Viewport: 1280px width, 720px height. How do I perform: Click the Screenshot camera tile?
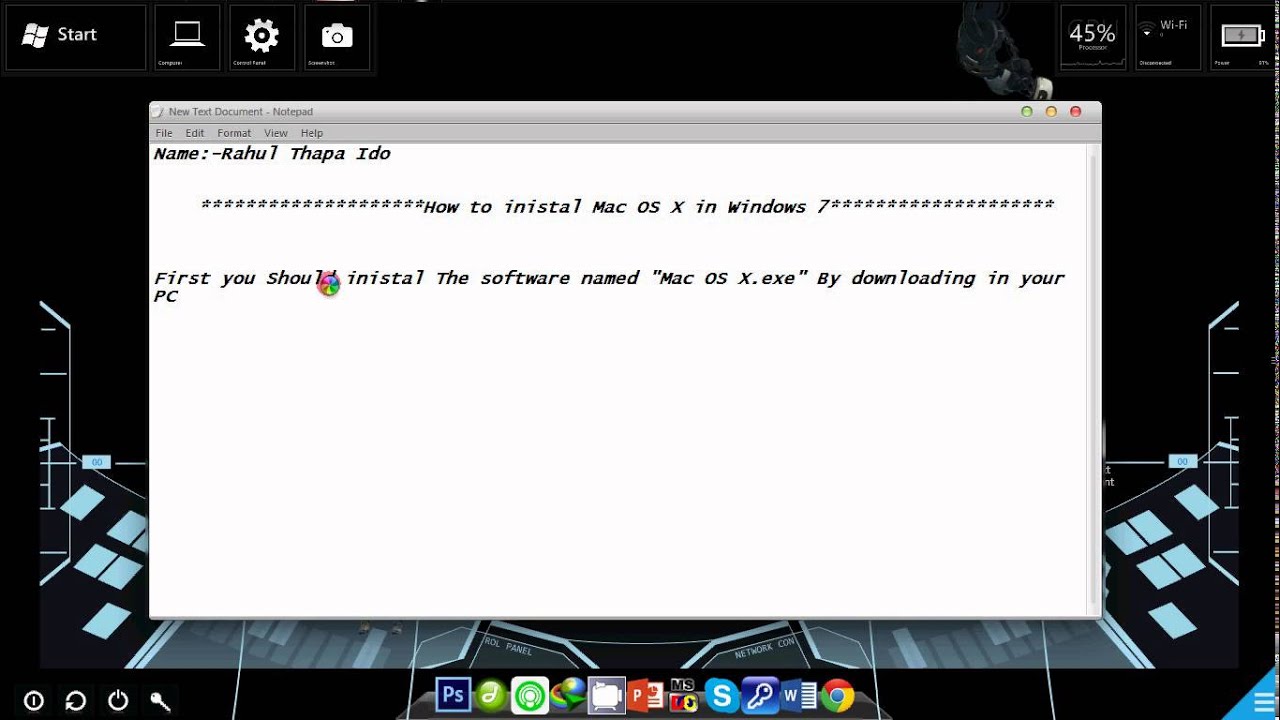coord(337,37)
